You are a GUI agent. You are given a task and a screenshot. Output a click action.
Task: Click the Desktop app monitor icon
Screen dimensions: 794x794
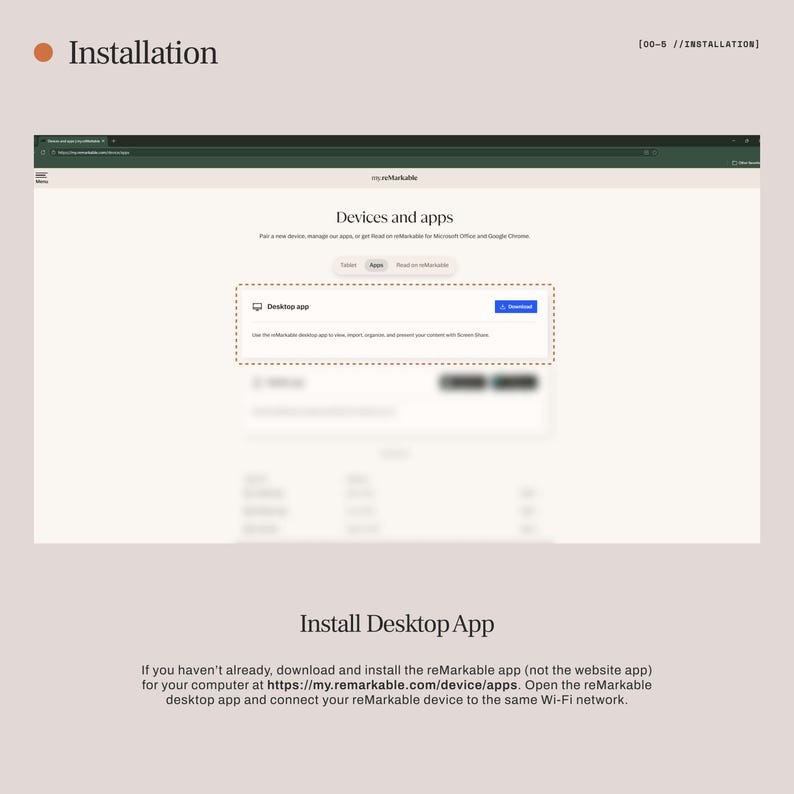point(257,307)
